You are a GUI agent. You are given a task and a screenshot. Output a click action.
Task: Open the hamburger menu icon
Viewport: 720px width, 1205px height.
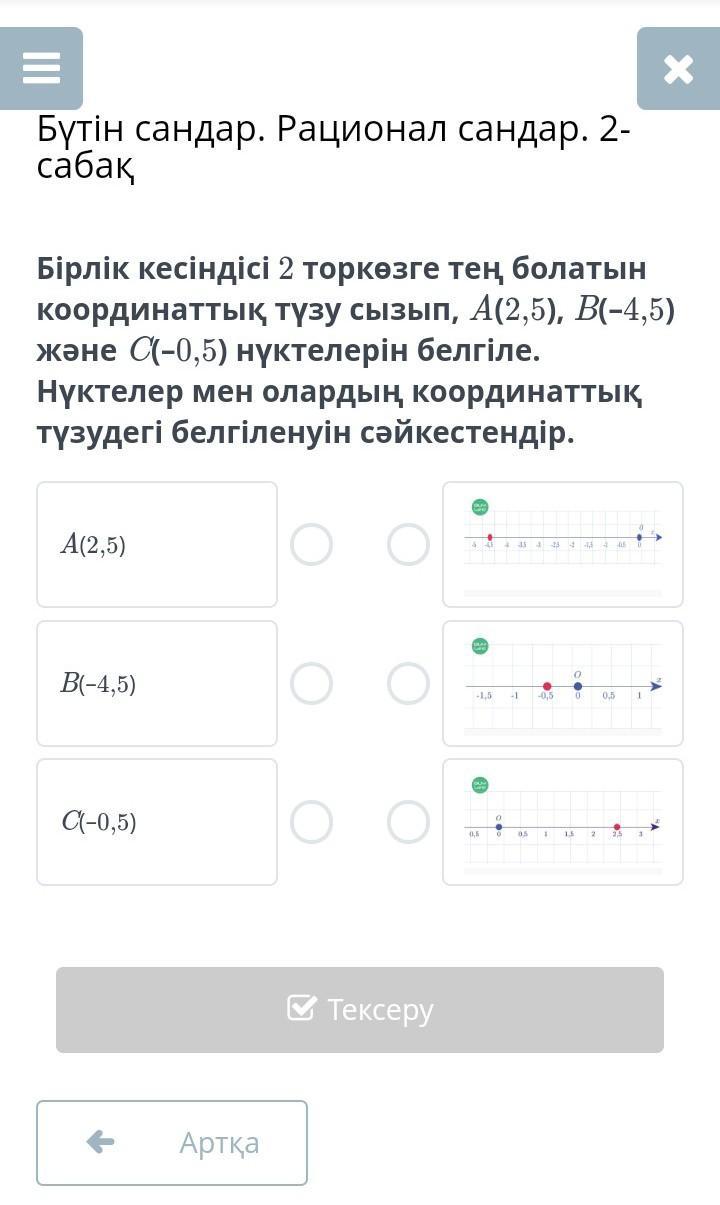pos(41,68)
